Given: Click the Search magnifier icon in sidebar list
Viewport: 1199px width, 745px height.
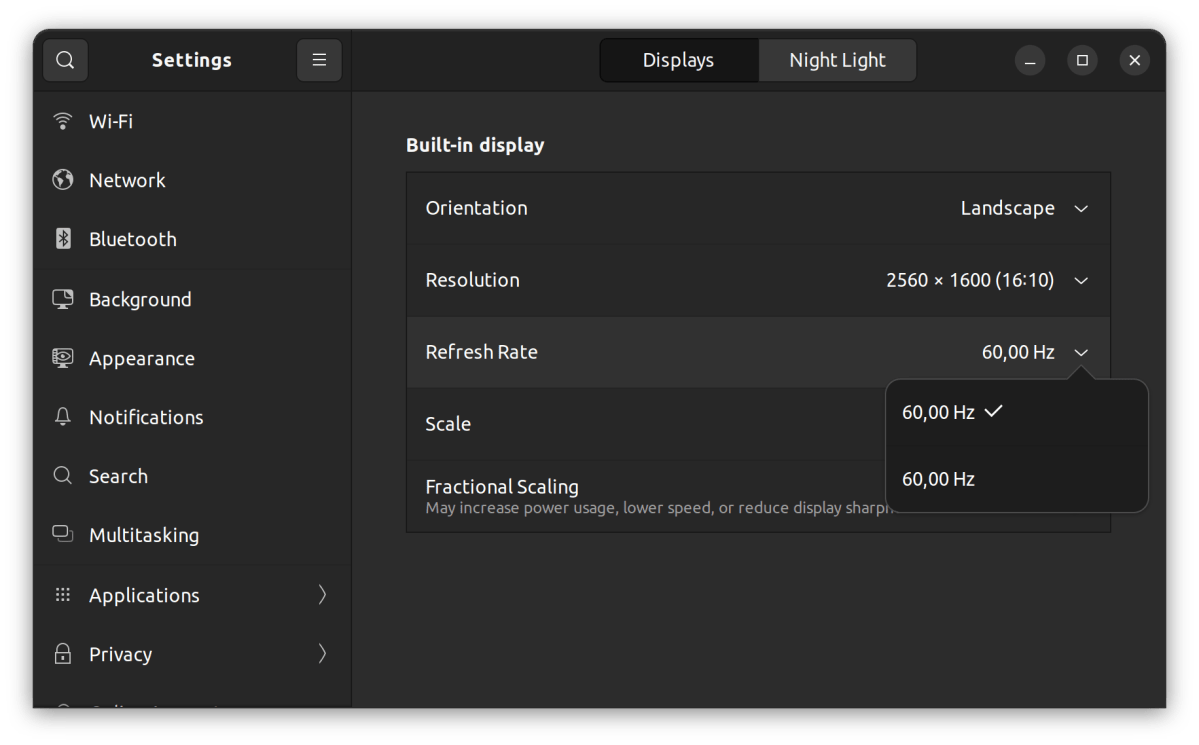Looking at the screenshot, I should tap(63, 476).
